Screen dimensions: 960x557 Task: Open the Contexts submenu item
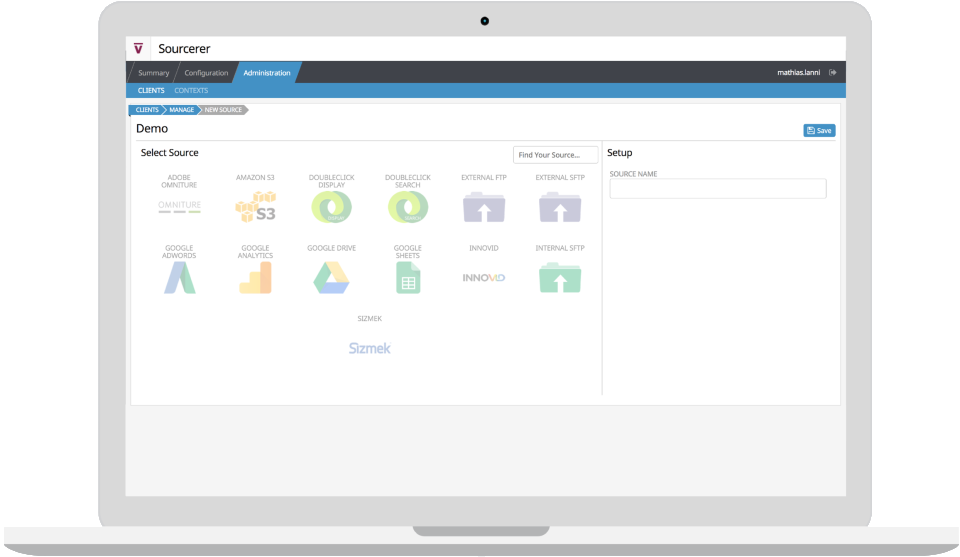pos(191,91)
